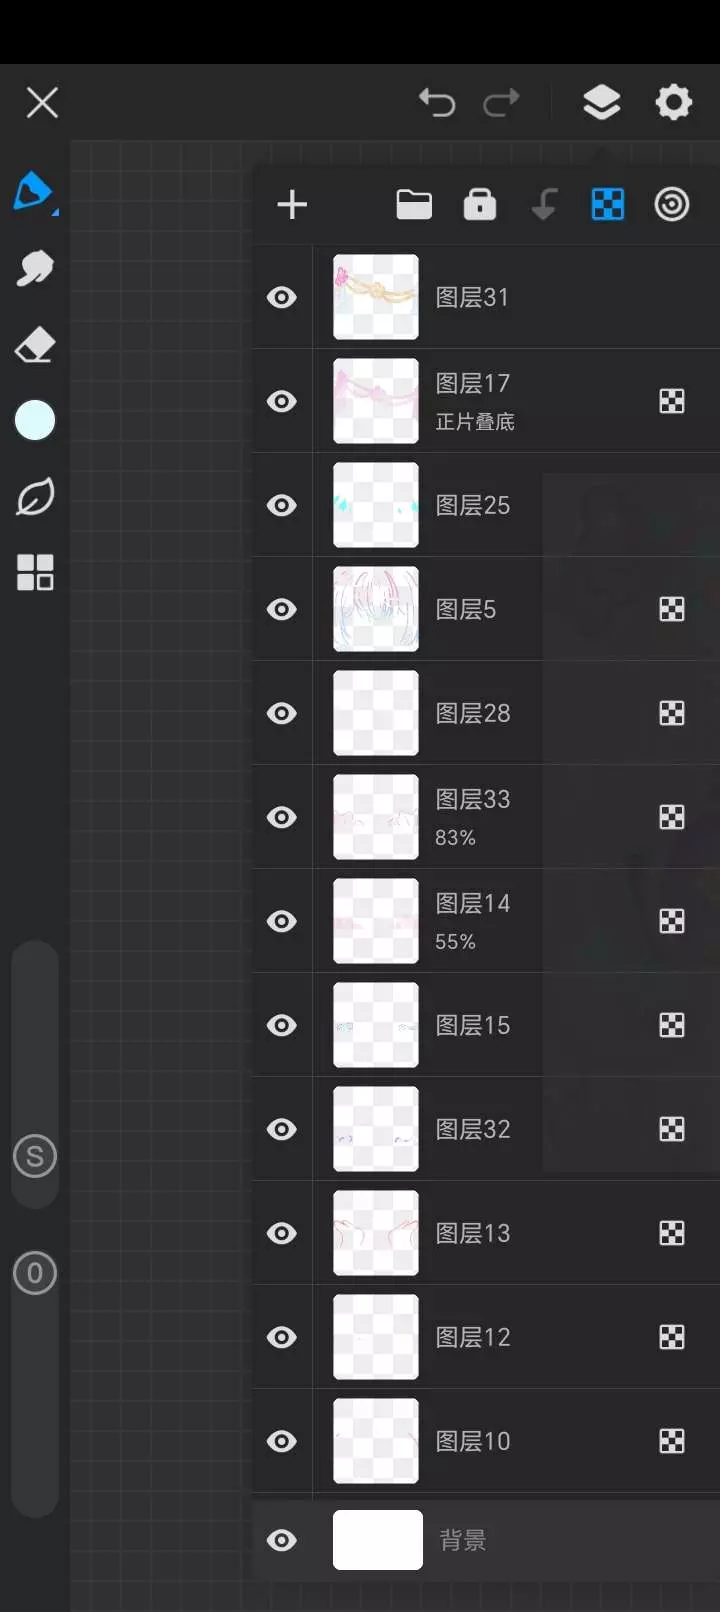This screenshot has height=1612, width=720.
Task: Toggle the layer lock icon
Action: (x=480, y=204)
